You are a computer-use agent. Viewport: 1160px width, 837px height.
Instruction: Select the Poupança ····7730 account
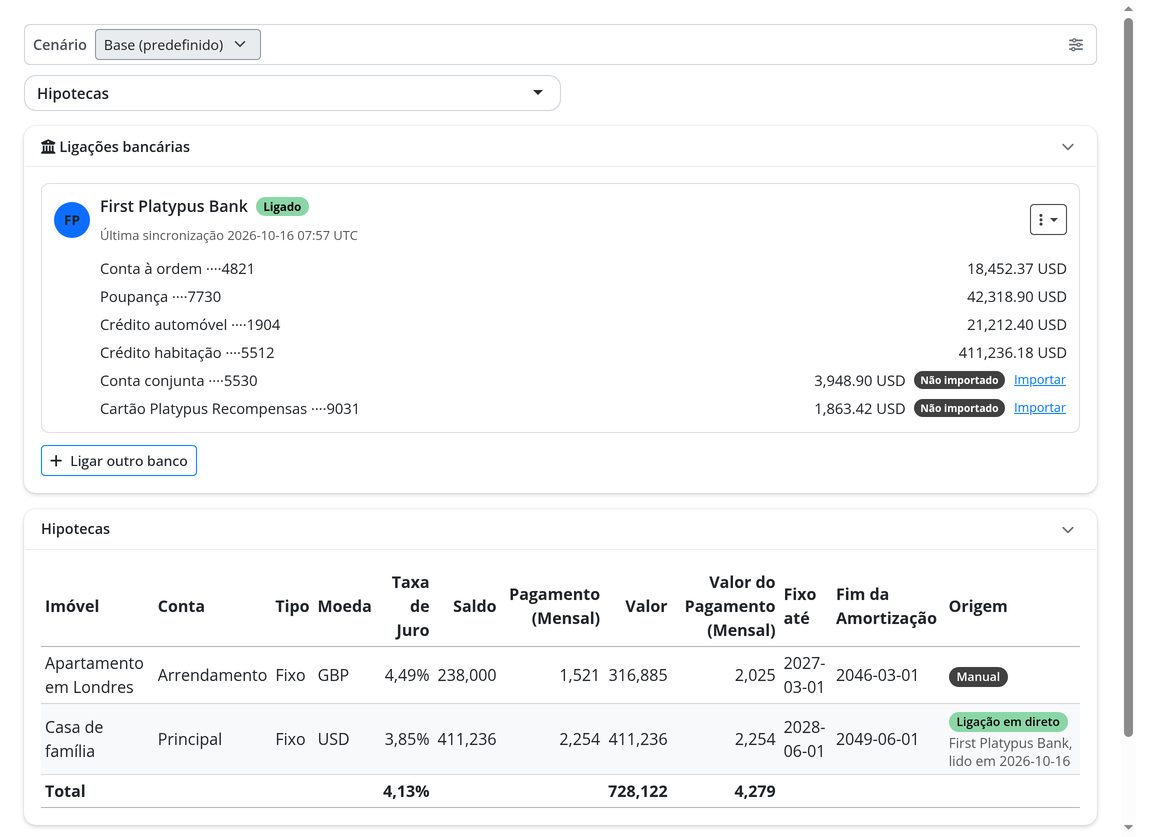click(x=583, y=297)
